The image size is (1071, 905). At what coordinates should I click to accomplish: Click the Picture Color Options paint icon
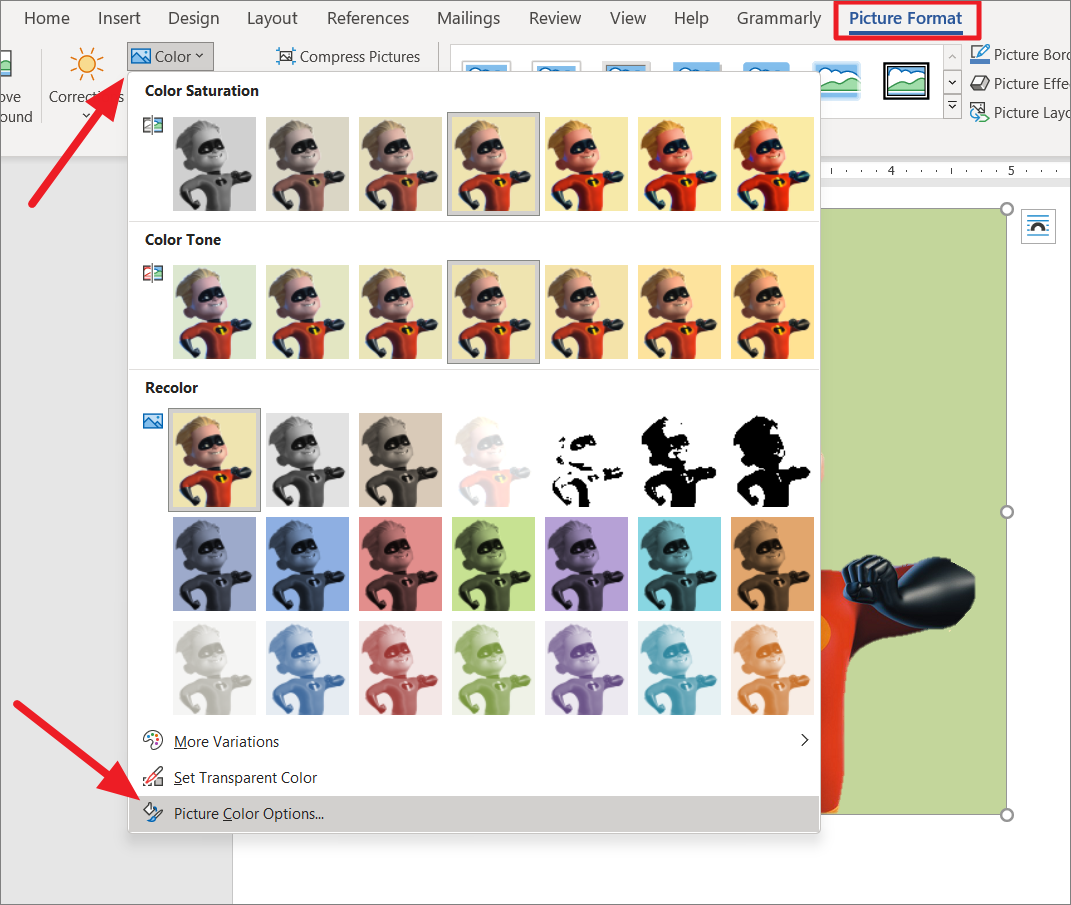pos(152,812)
